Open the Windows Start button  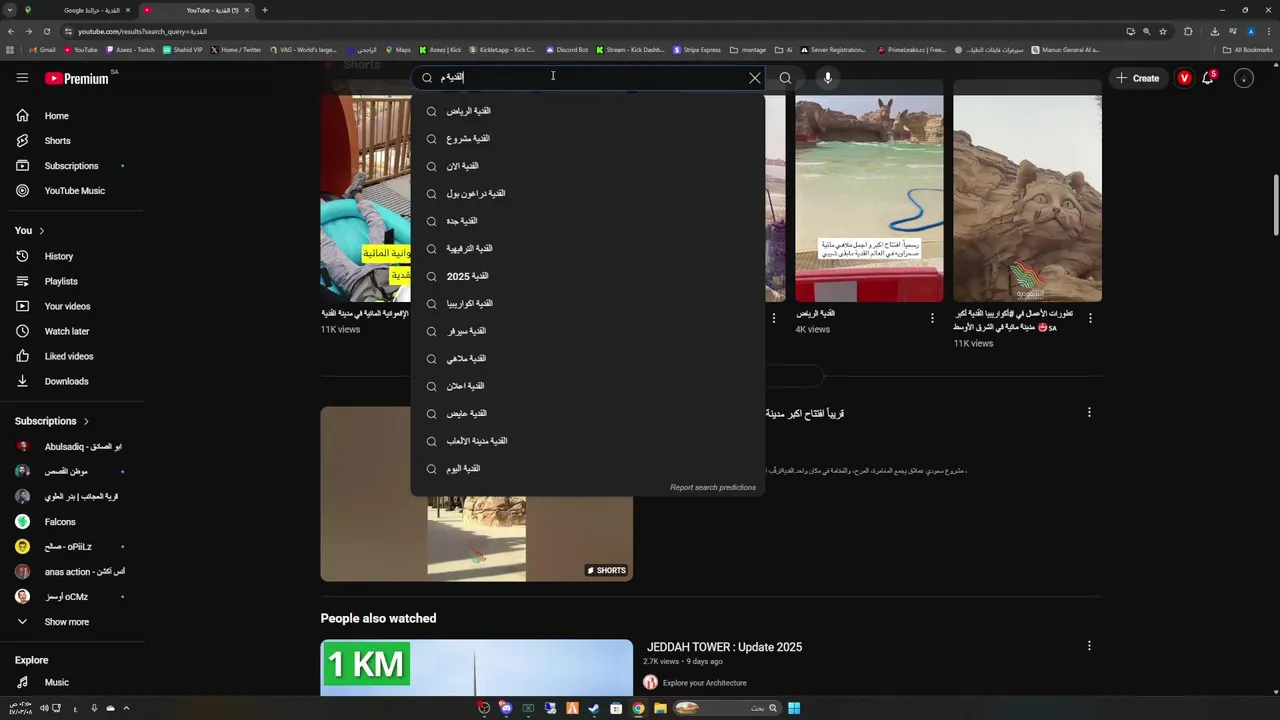pos(794,708)
